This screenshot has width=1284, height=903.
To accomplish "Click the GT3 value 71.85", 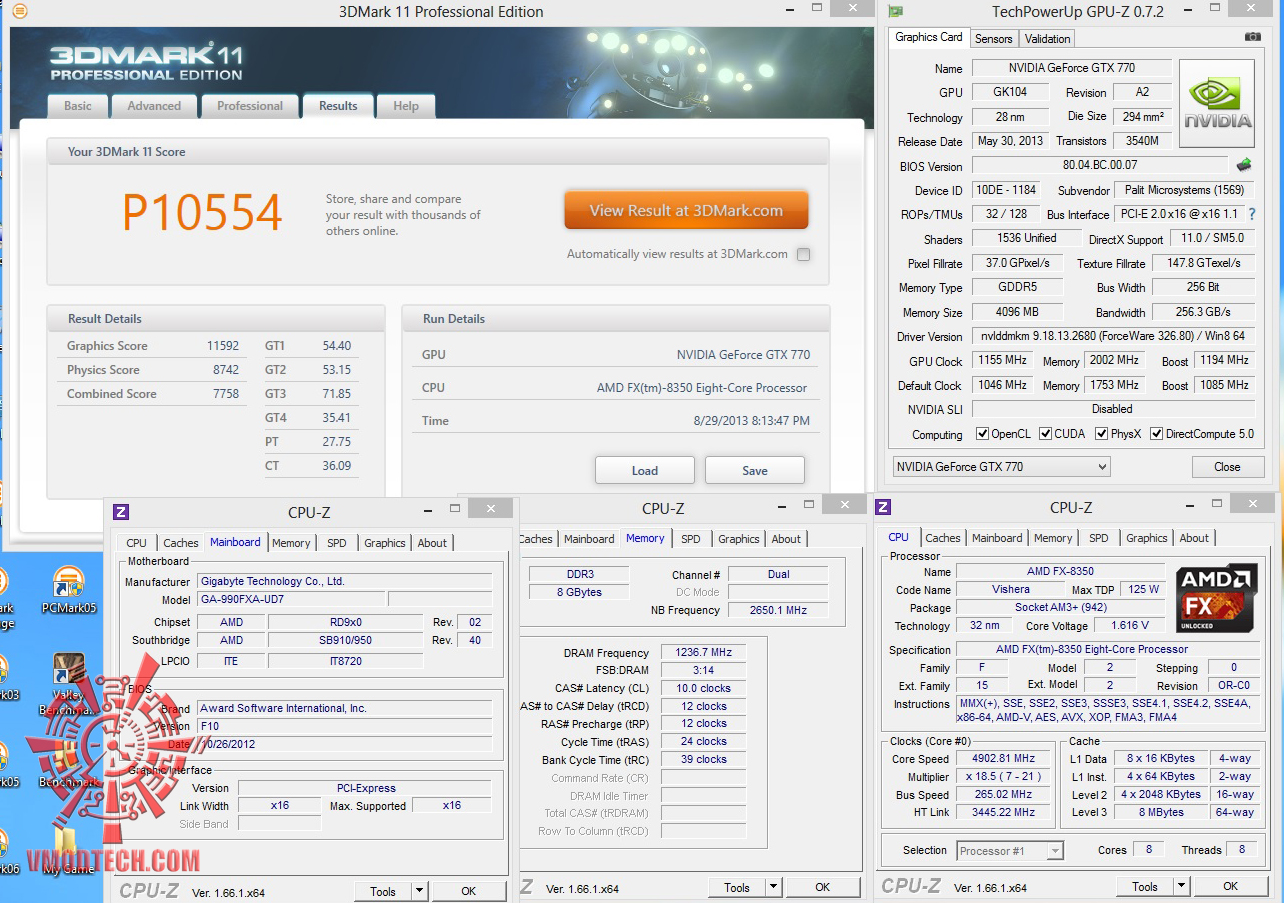I will 337,394.
